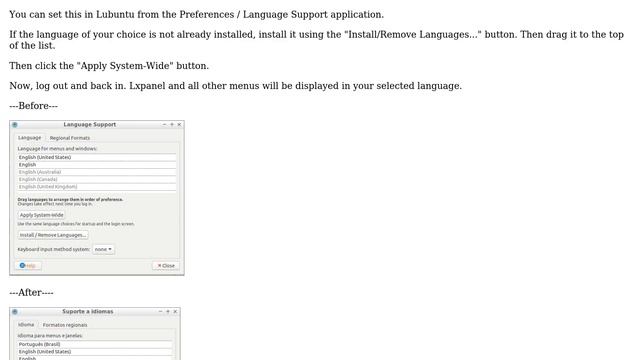Click the Close button at dialog bottom
This screenshot has height=360, width=640.
[166, 266]
